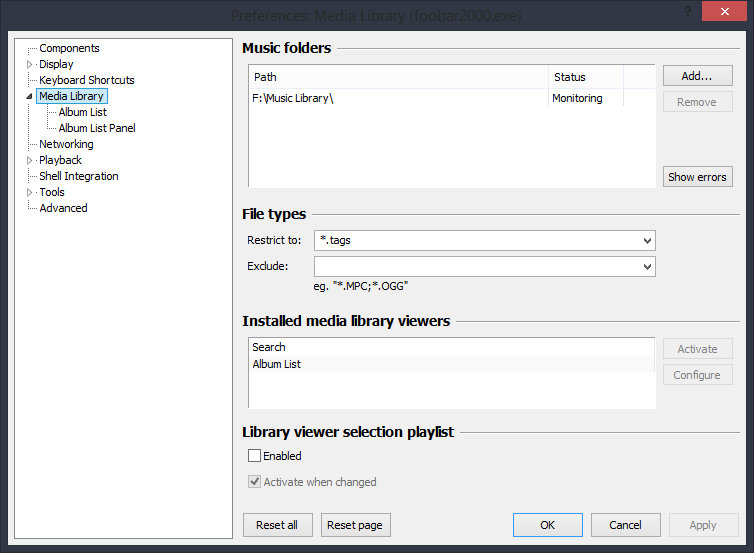Expand the Display tree node
Screen dimensions: 754x553
pyautogui.click(x=30, y=64)
